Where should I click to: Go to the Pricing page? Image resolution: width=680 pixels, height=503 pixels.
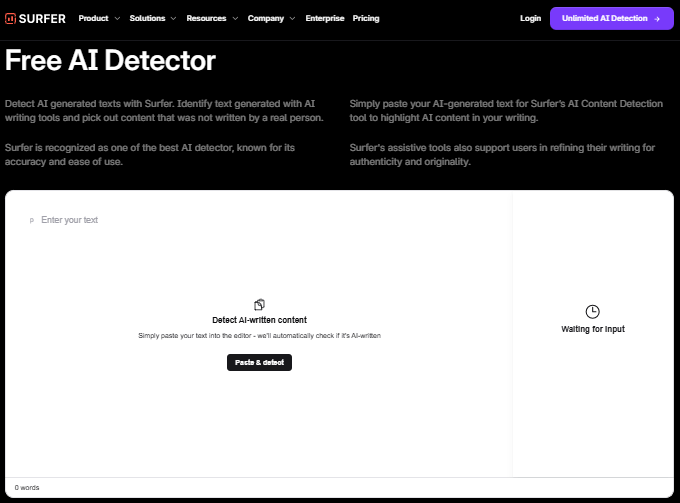click(366, 18)
